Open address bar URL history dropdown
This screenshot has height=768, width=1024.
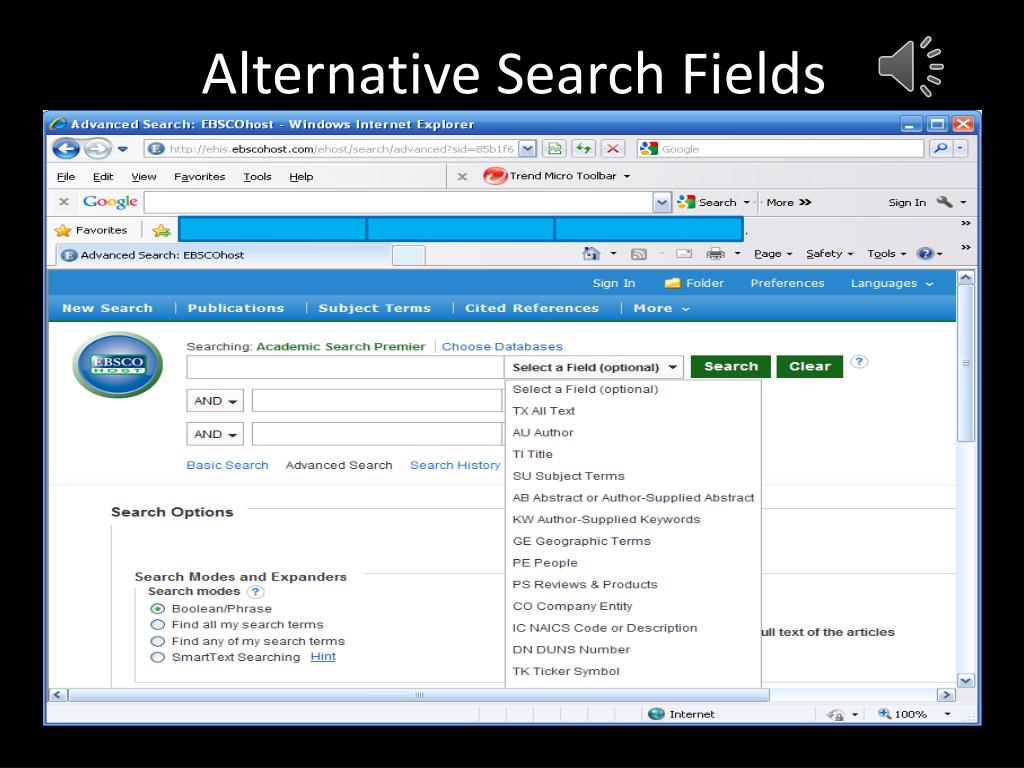528,149
